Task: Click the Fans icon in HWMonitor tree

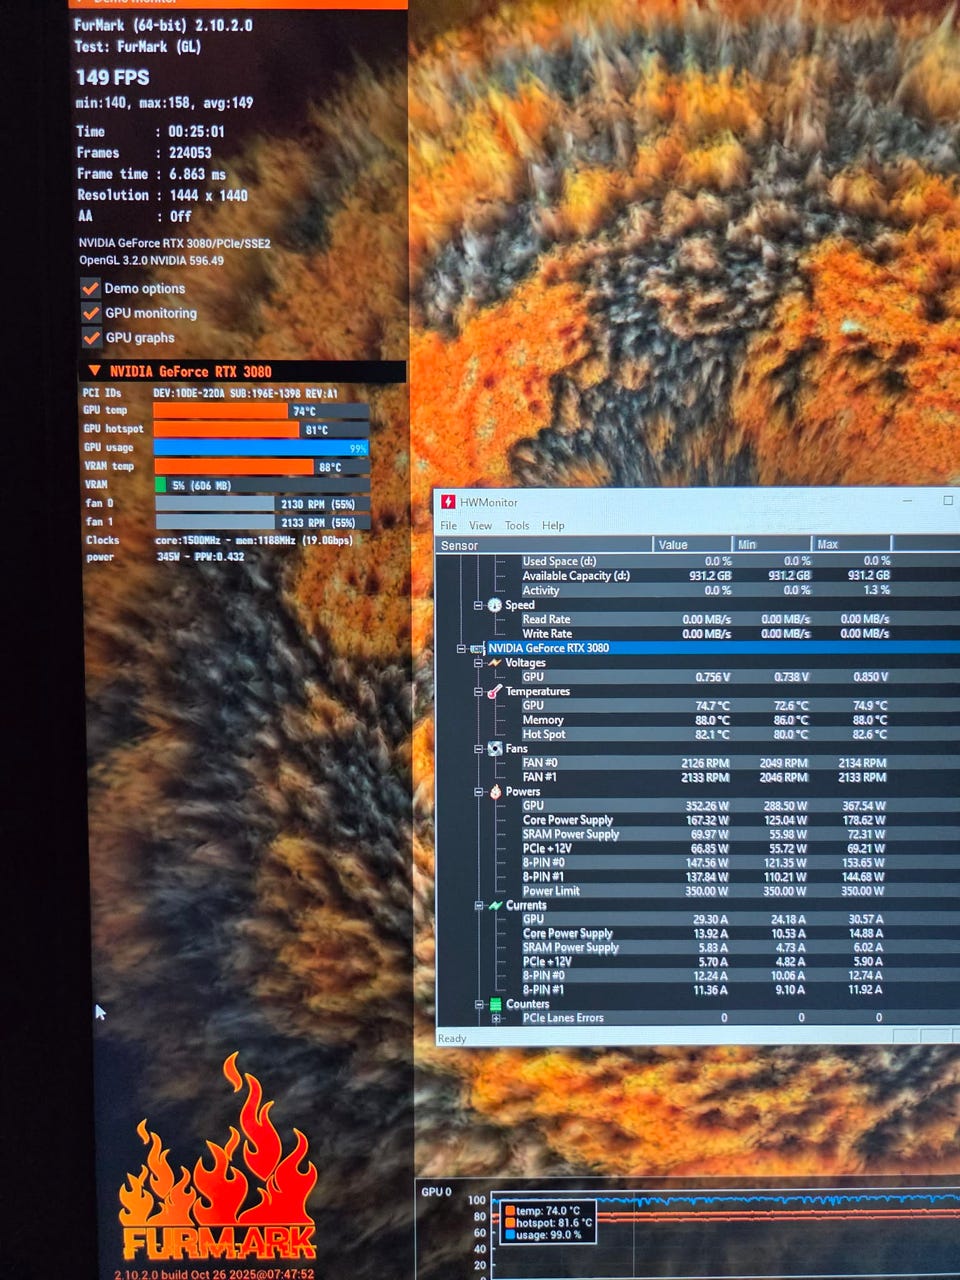Action: coord(494,748)
